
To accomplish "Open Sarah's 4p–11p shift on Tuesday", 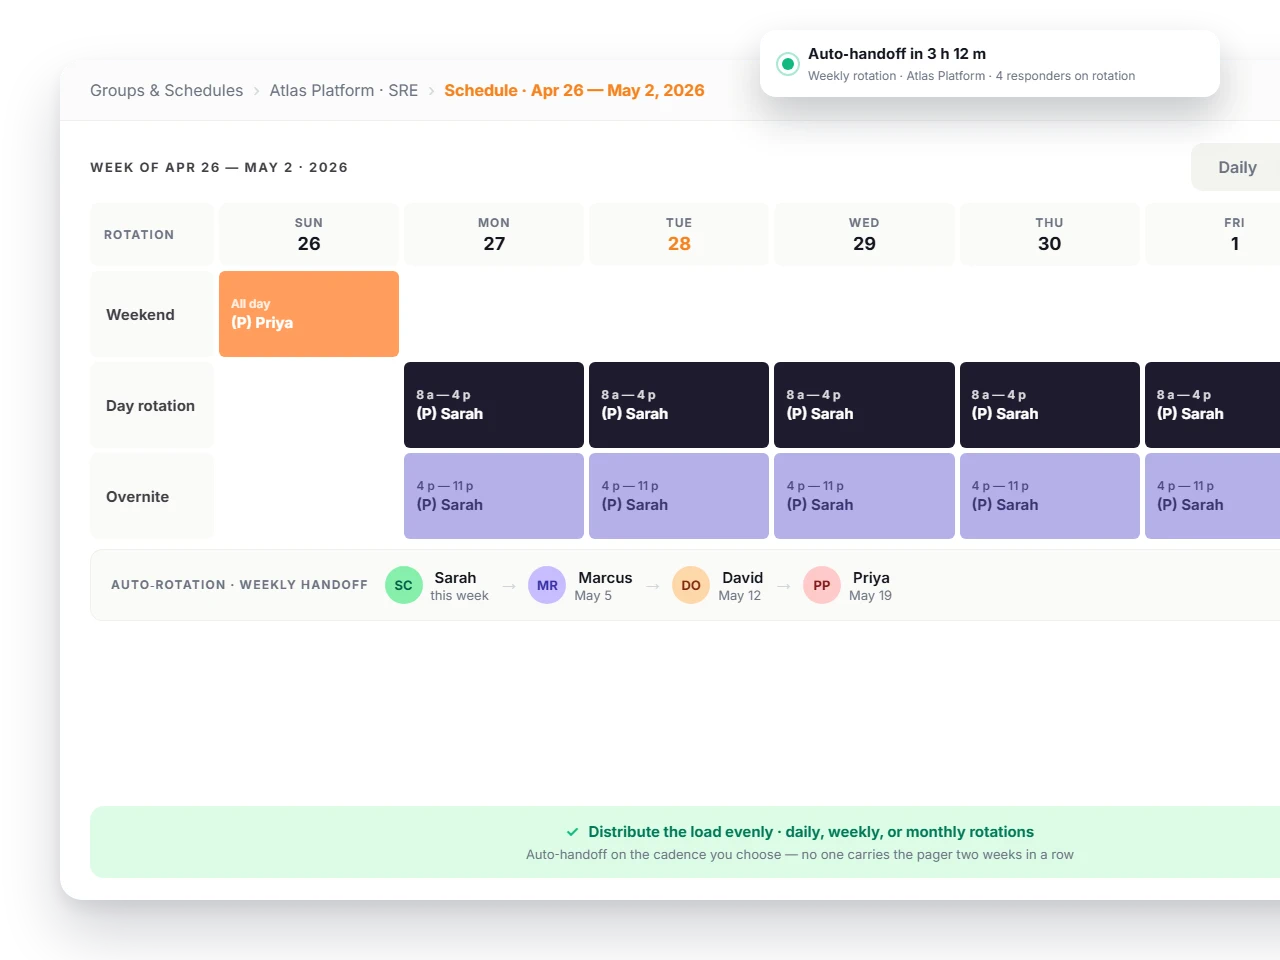I will pyautogui.click(x=679, y=496).
